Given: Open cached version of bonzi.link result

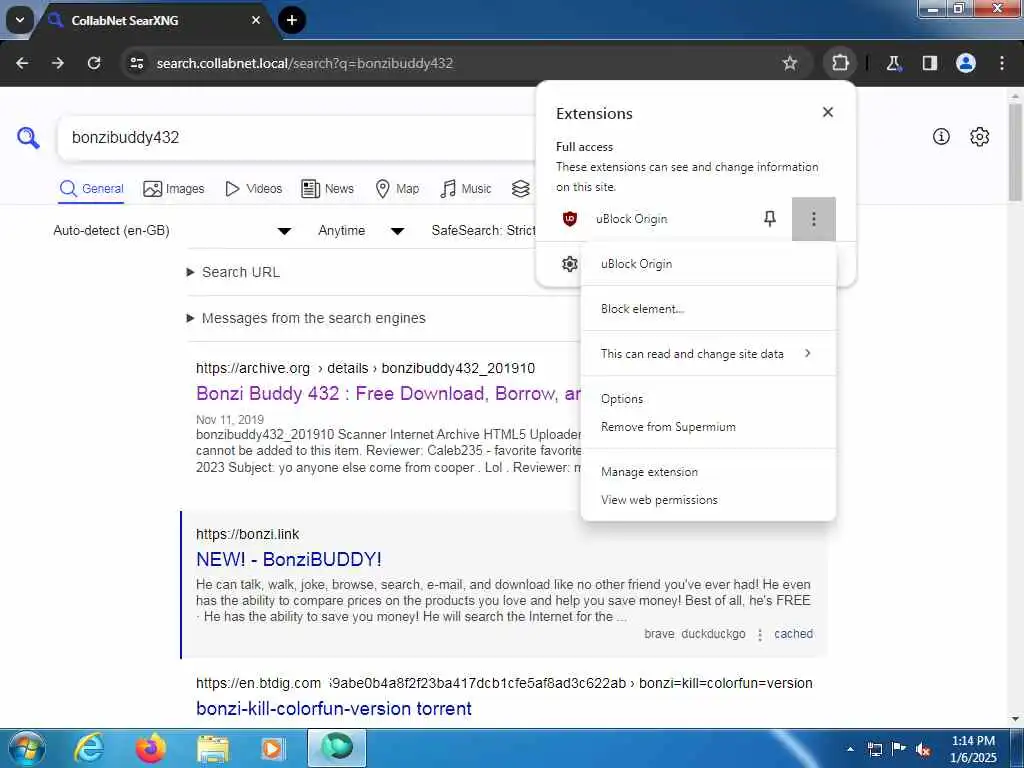Looking at the screenshot, I should pos(793,633).
